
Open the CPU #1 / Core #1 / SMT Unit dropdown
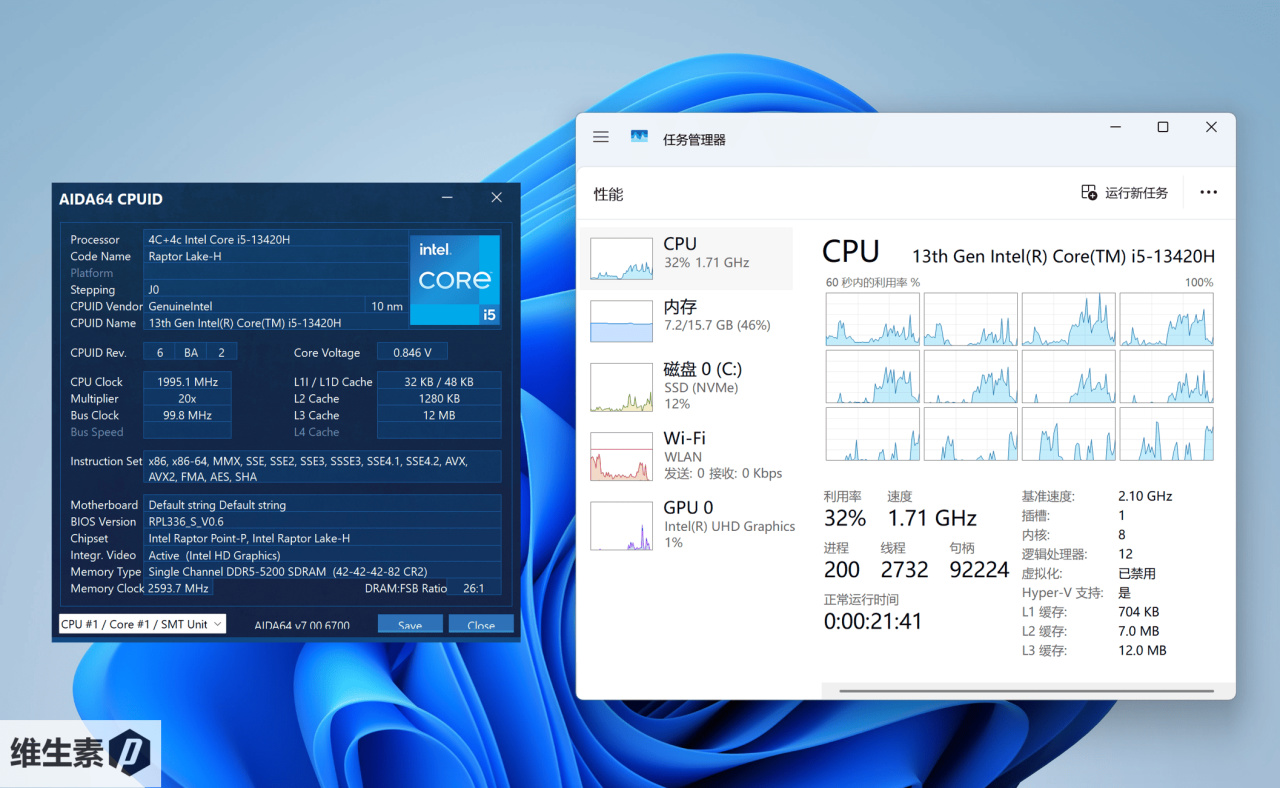142,624
